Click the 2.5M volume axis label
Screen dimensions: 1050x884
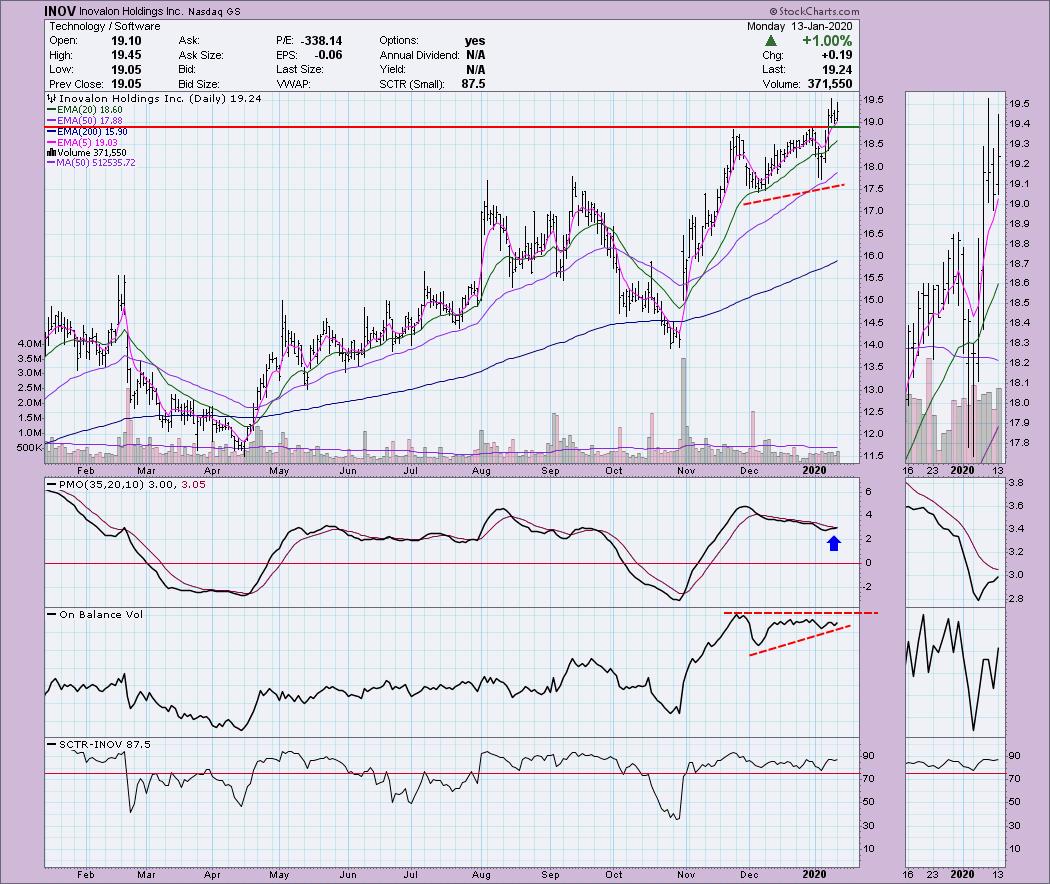click(30, 388)
